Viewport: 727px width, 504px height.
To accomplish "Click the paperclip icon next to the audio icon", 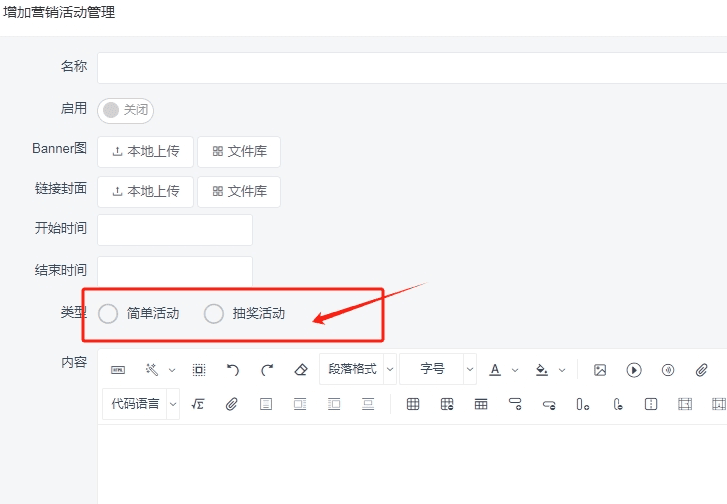I will [x=701, y=370].
